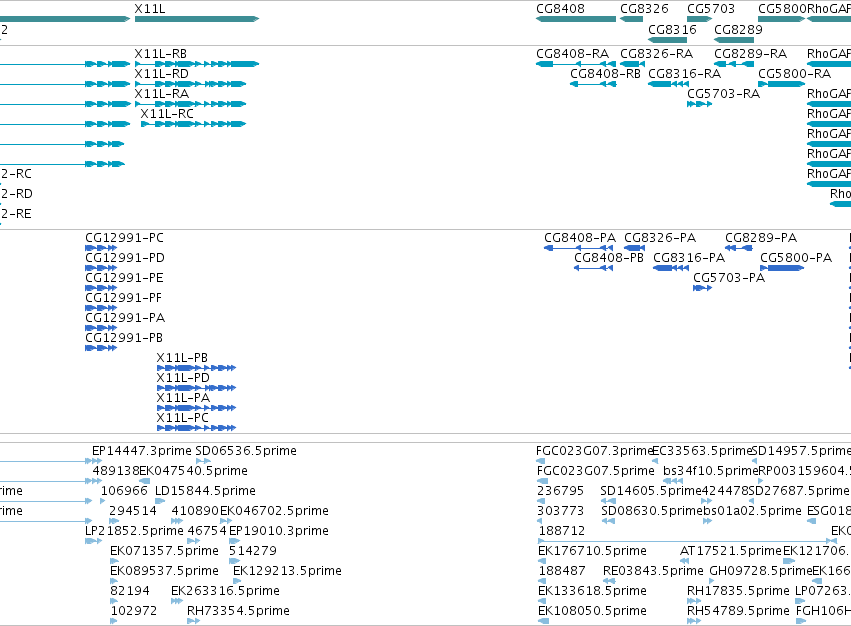Select the X11L-RA transcript label

[x=162, y=94]
